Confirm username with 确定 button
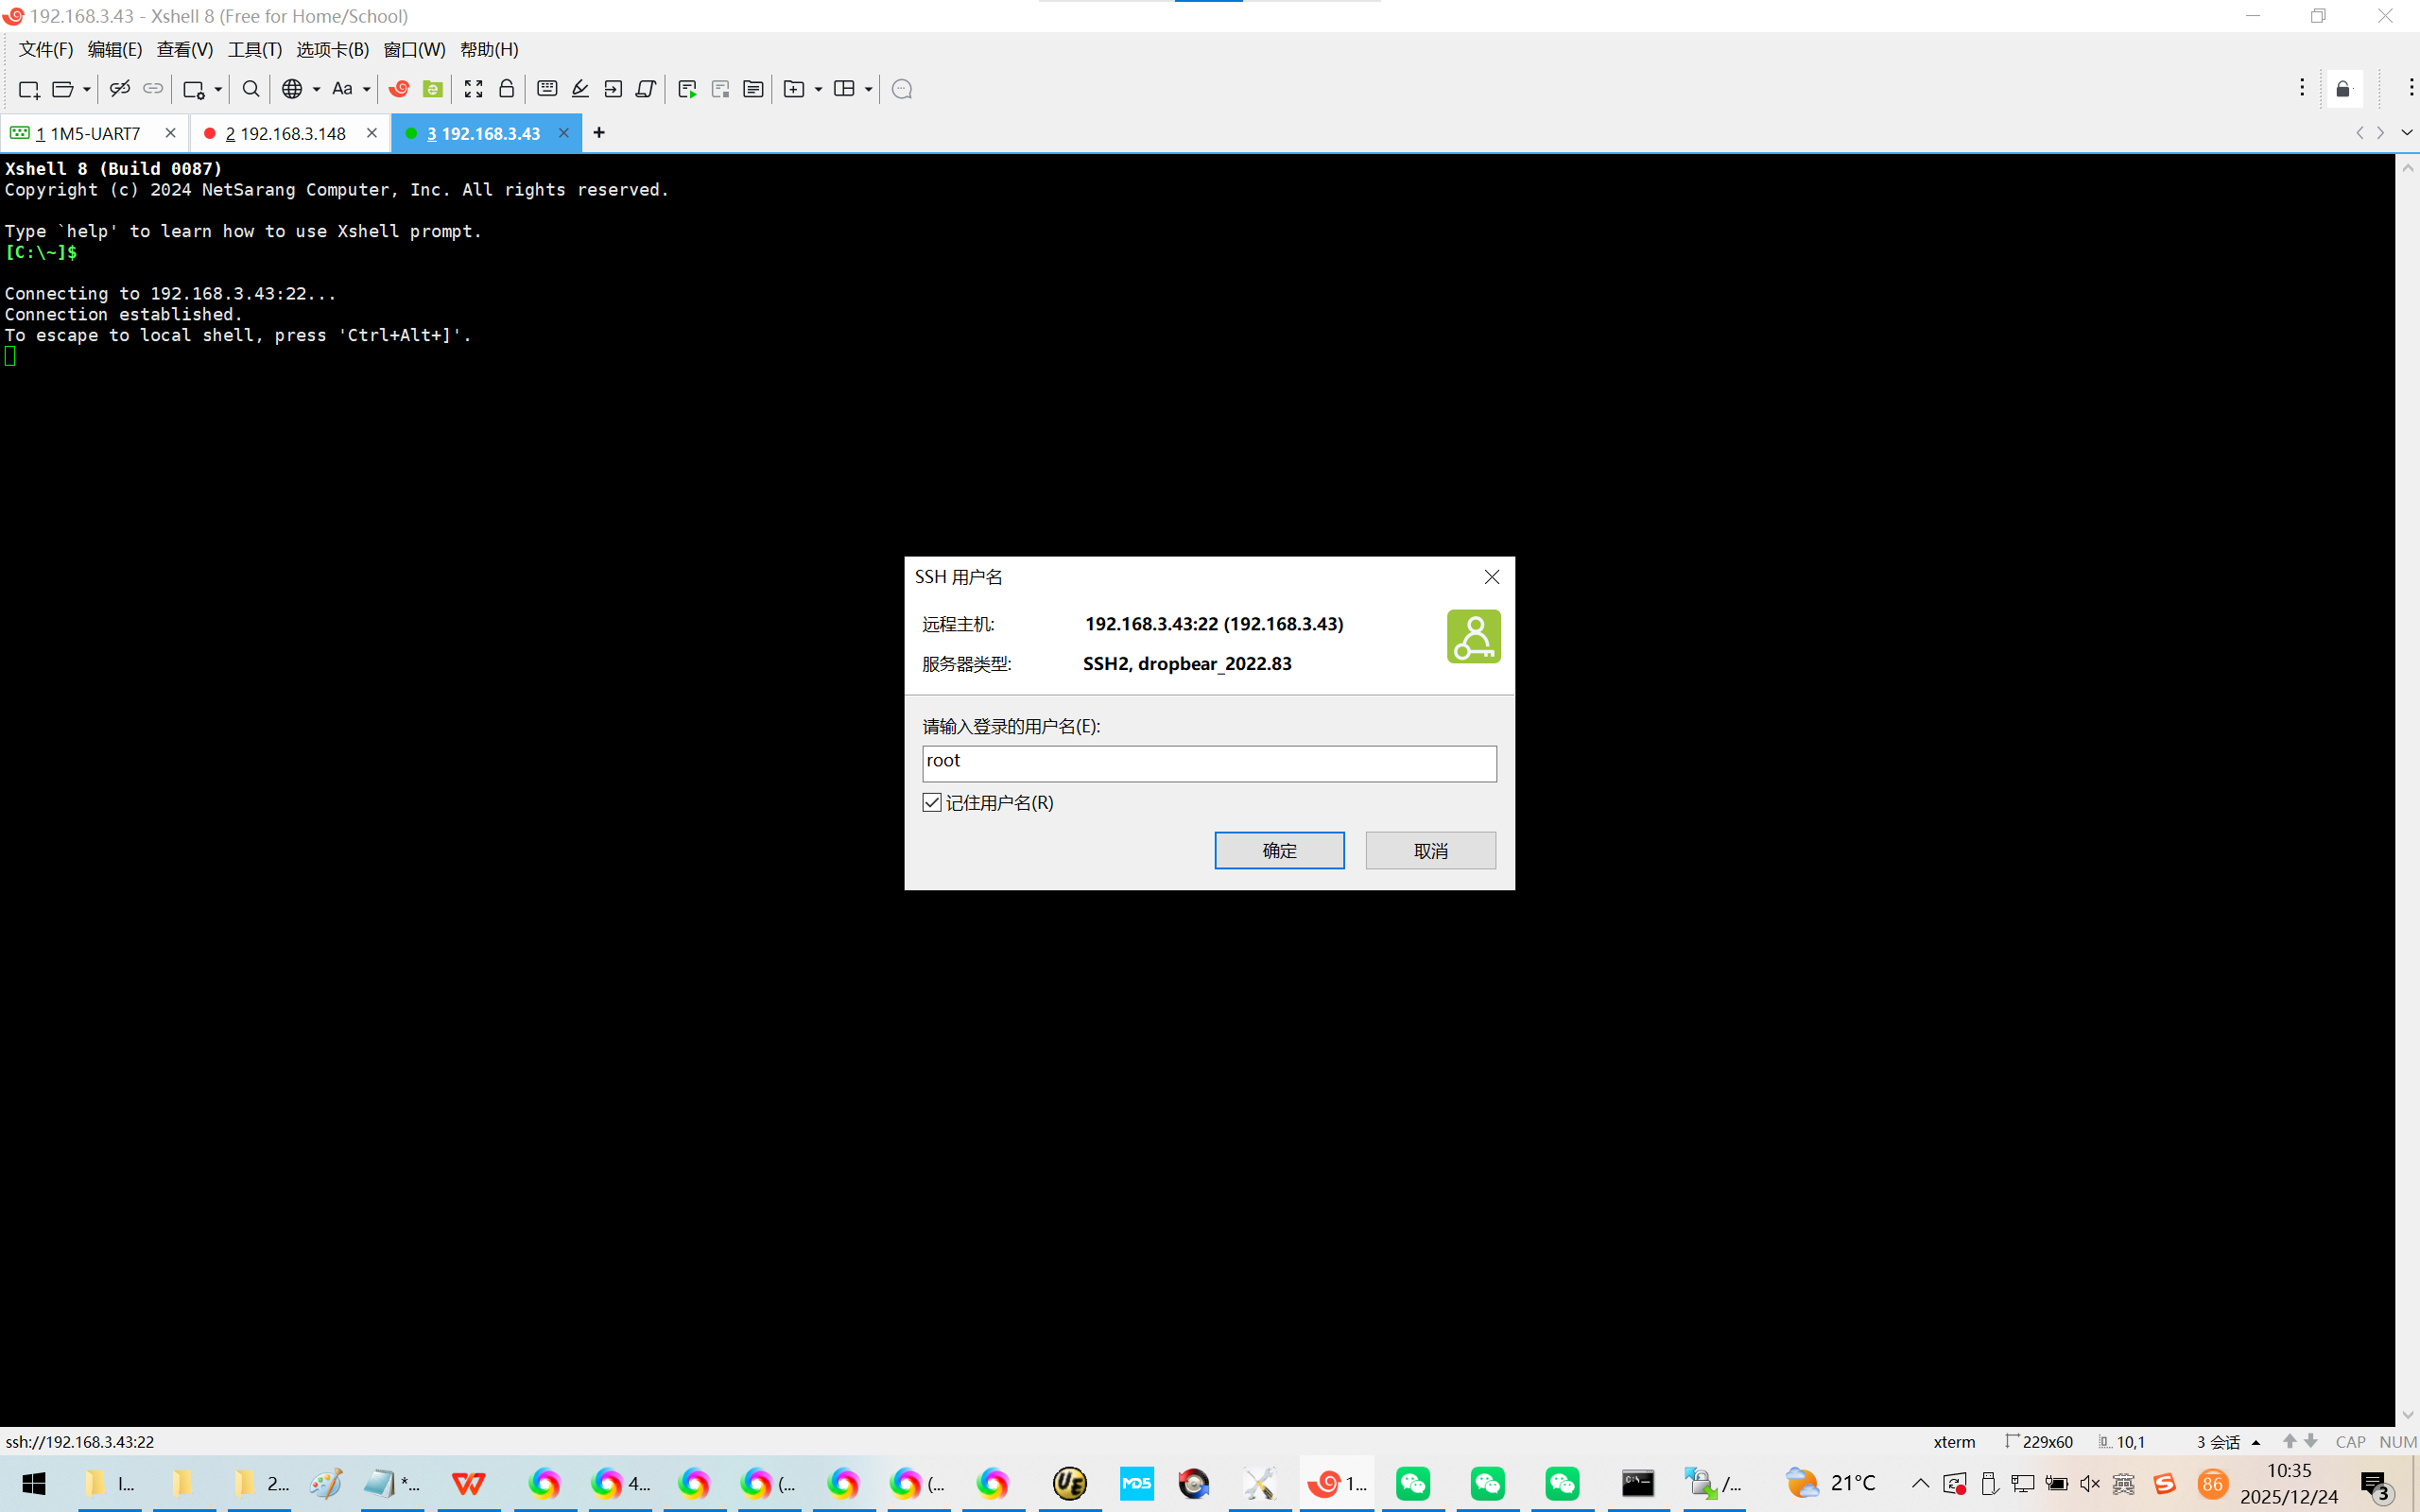The height and width of the screenshot is (1512, 2420). 1278,850
